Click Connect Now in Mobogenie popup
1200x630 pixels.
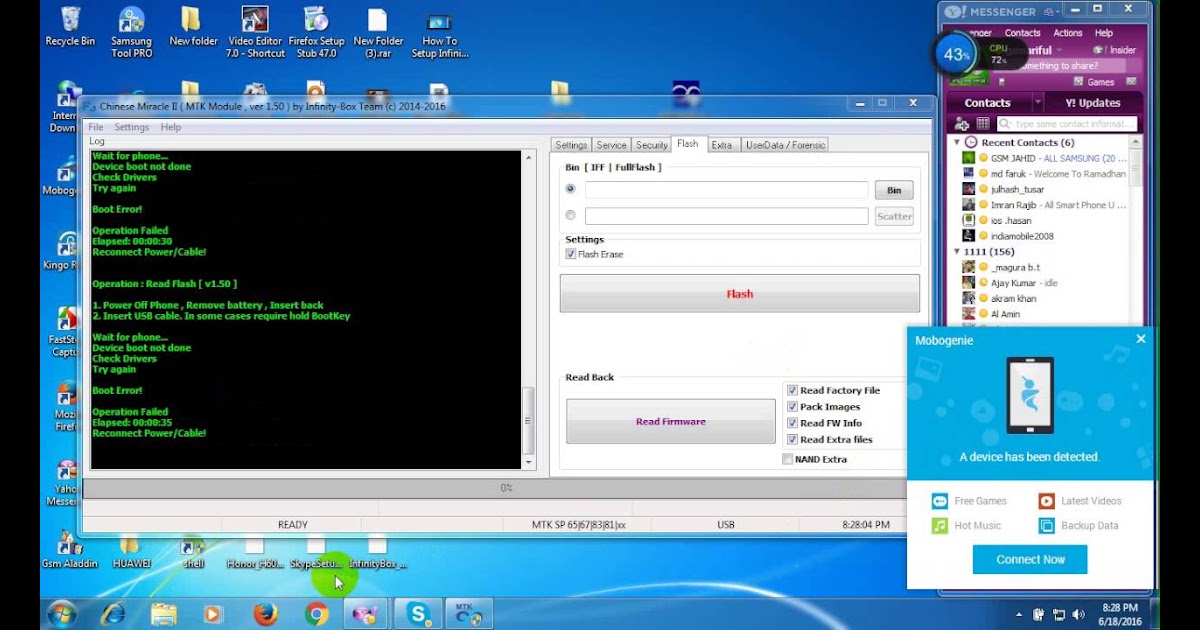tap(1030, 559)
